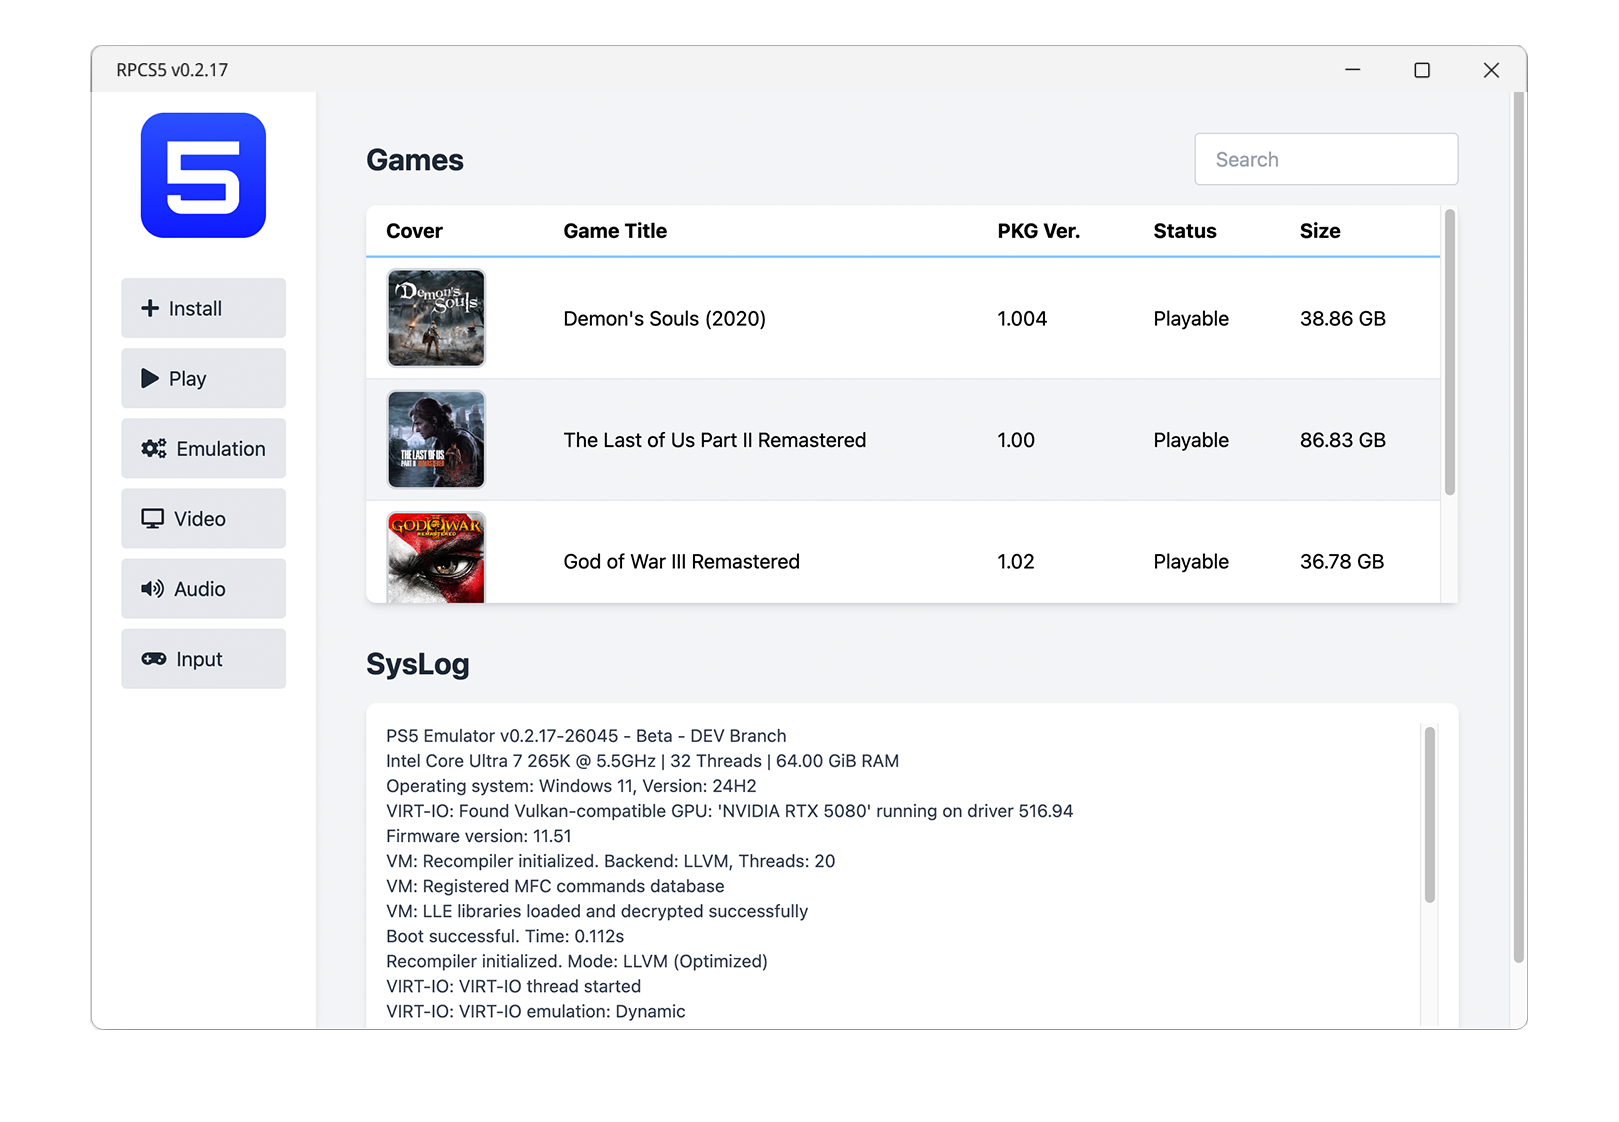Open Video settings
Viewport: 1619px width, 1122px height.
(203, 518)
